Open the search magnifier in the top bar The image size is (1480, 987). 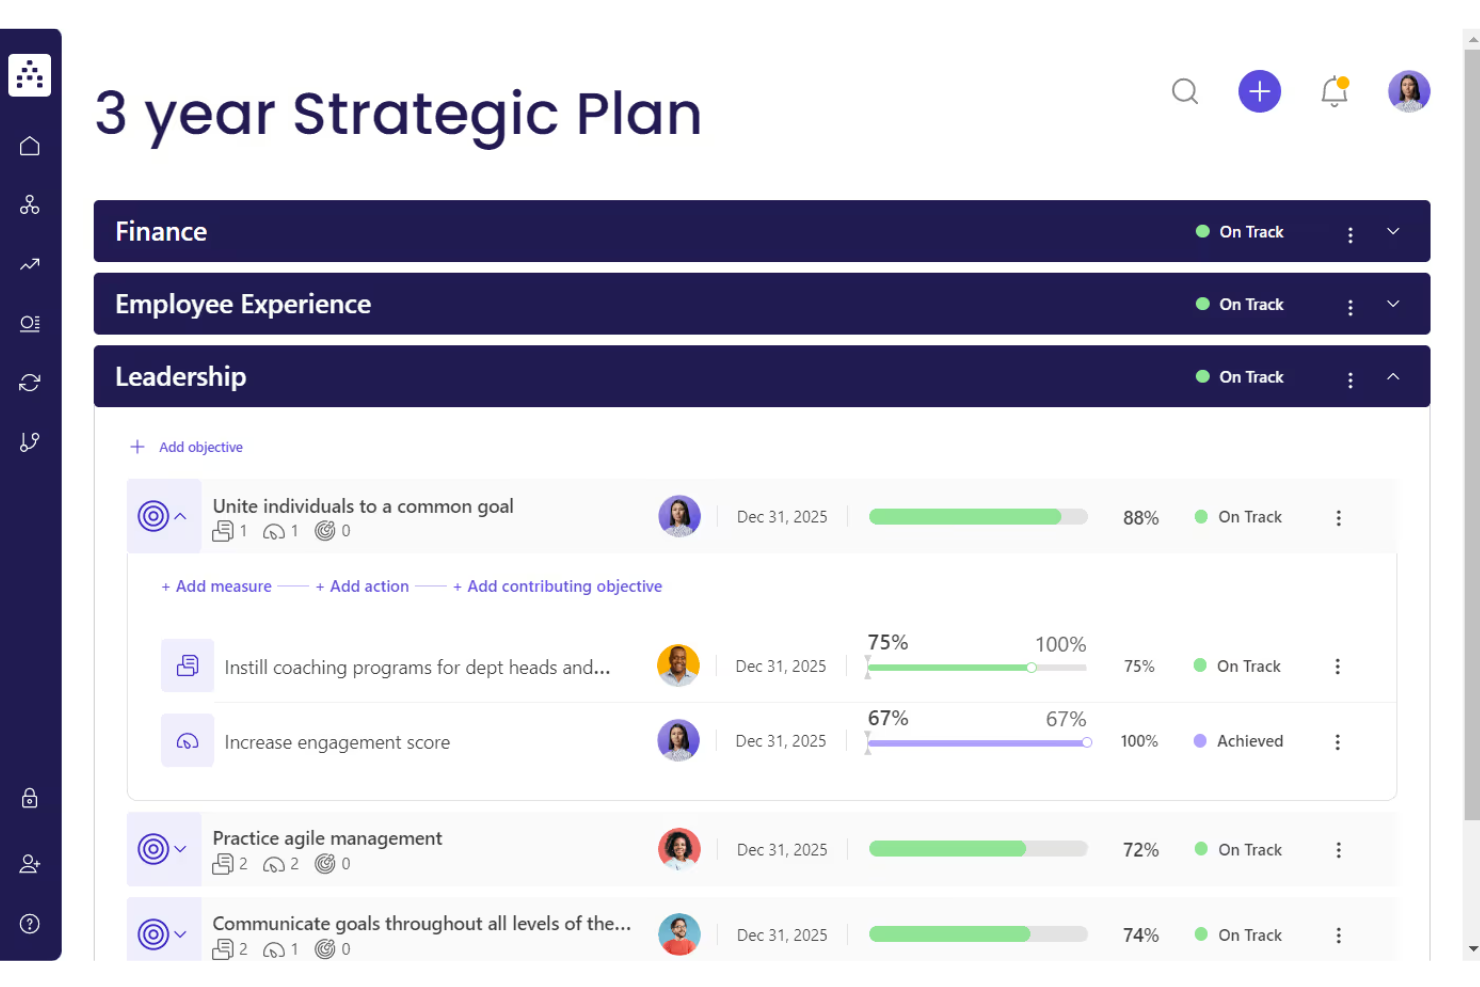point(1185,91)
